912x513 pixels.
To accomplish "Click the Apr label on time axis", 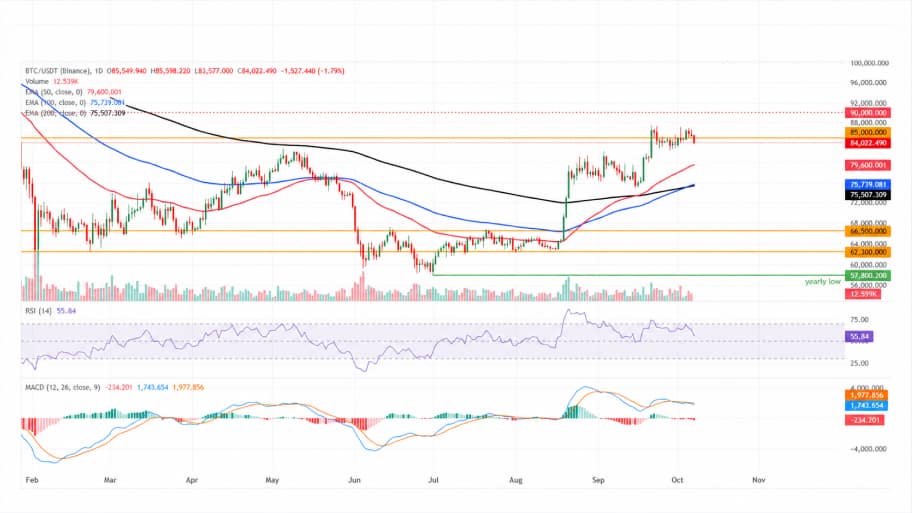I will click(x=191, y=480).
